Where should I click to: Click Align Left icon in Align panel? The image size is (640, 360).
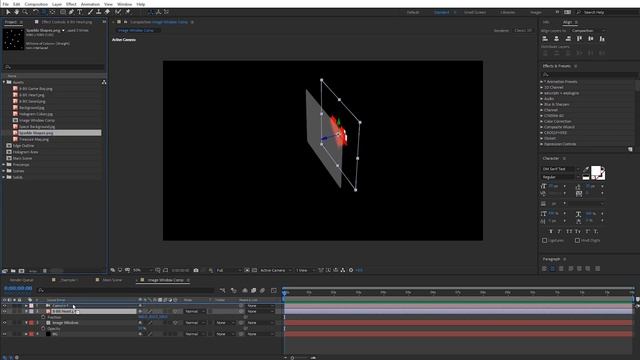(x=545, y=39)
